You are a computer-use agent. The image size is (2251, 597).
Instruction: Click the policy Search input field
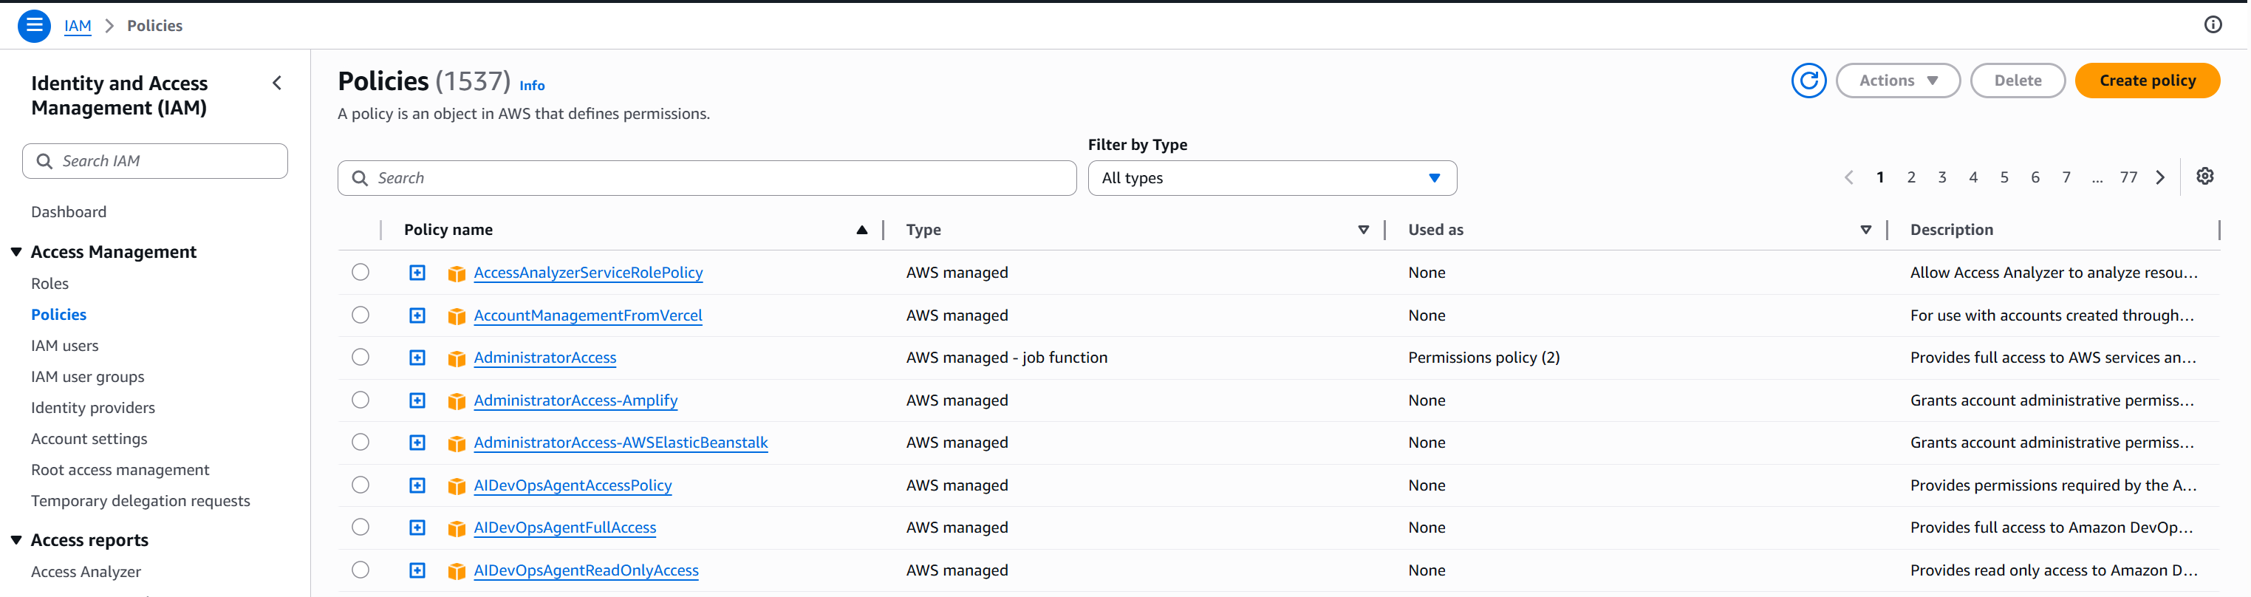click(707, 178)
